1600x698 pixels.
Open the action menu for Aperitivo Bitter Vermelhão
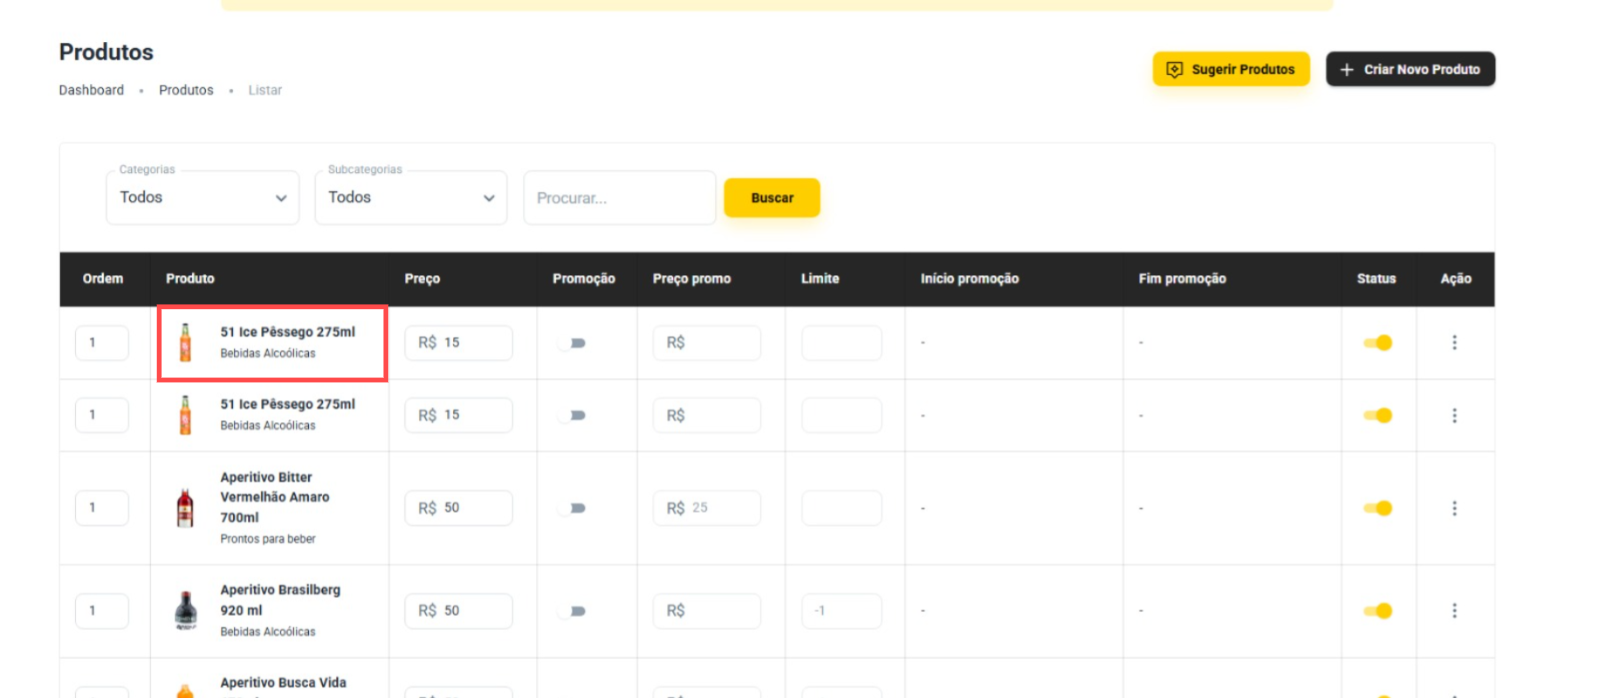[1454, 508]
